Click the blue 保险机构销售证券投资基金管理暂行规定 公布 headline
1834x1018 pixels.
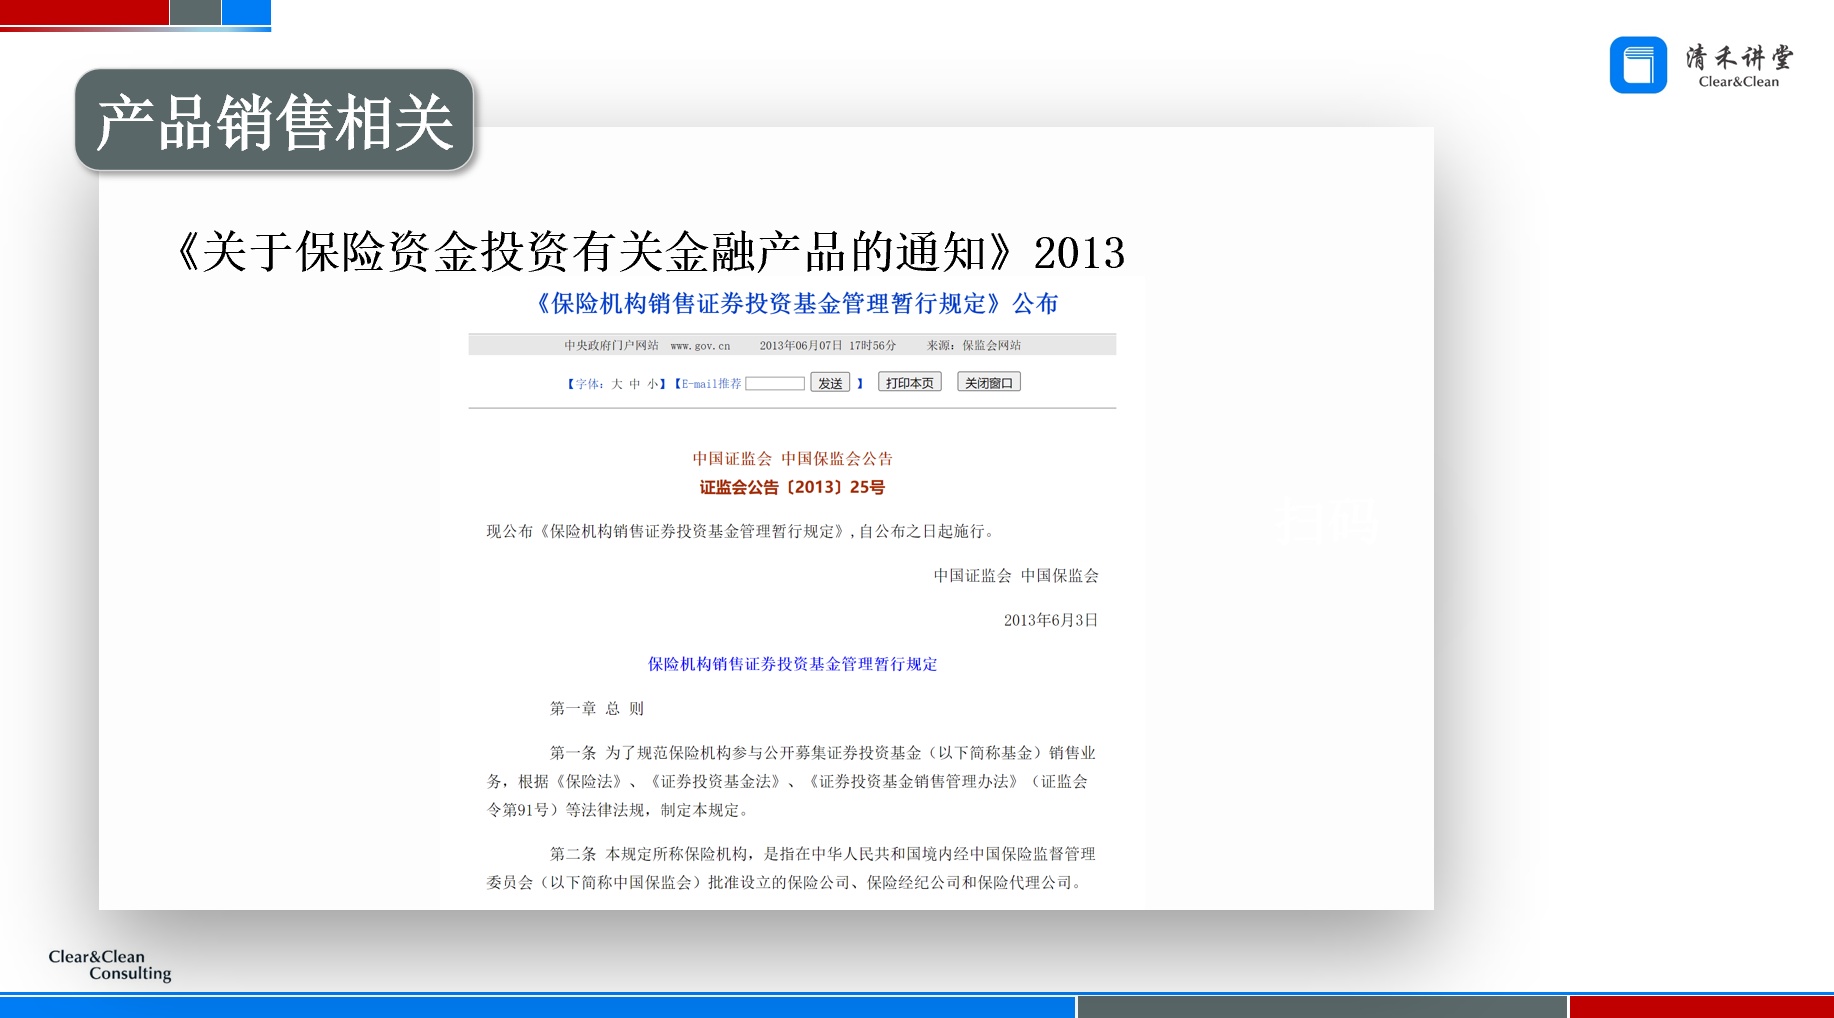(796, 304)
